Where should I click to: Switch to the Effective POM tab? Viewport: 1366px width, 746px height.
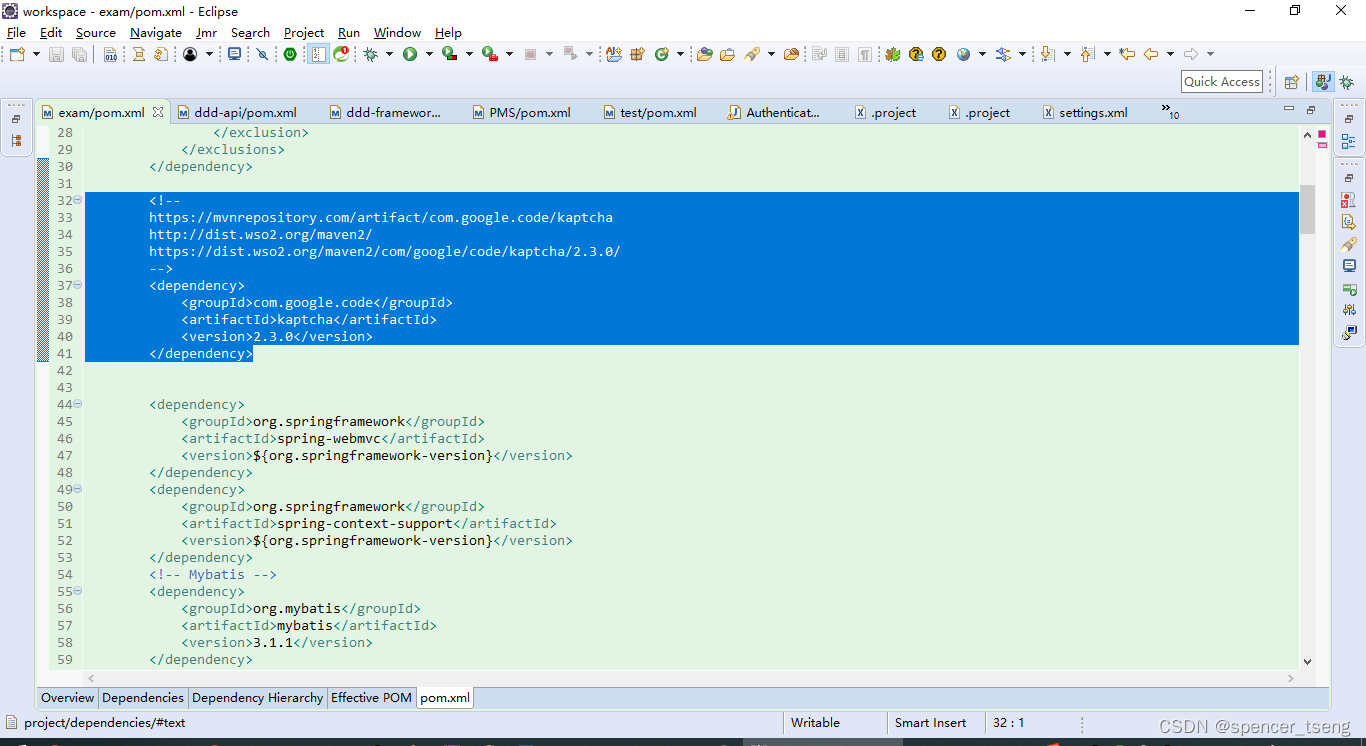coord(371,698)
